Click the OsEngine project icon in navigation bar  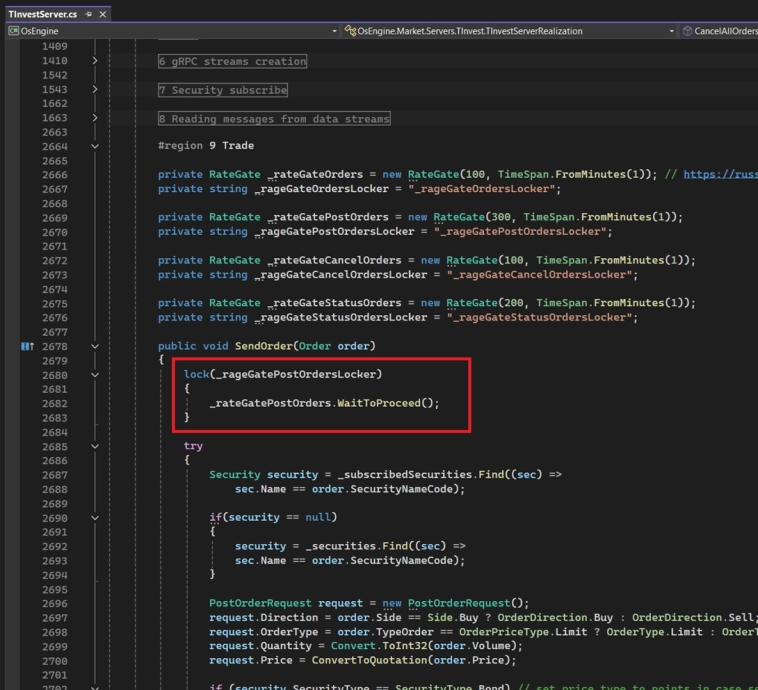click(14, 31)
